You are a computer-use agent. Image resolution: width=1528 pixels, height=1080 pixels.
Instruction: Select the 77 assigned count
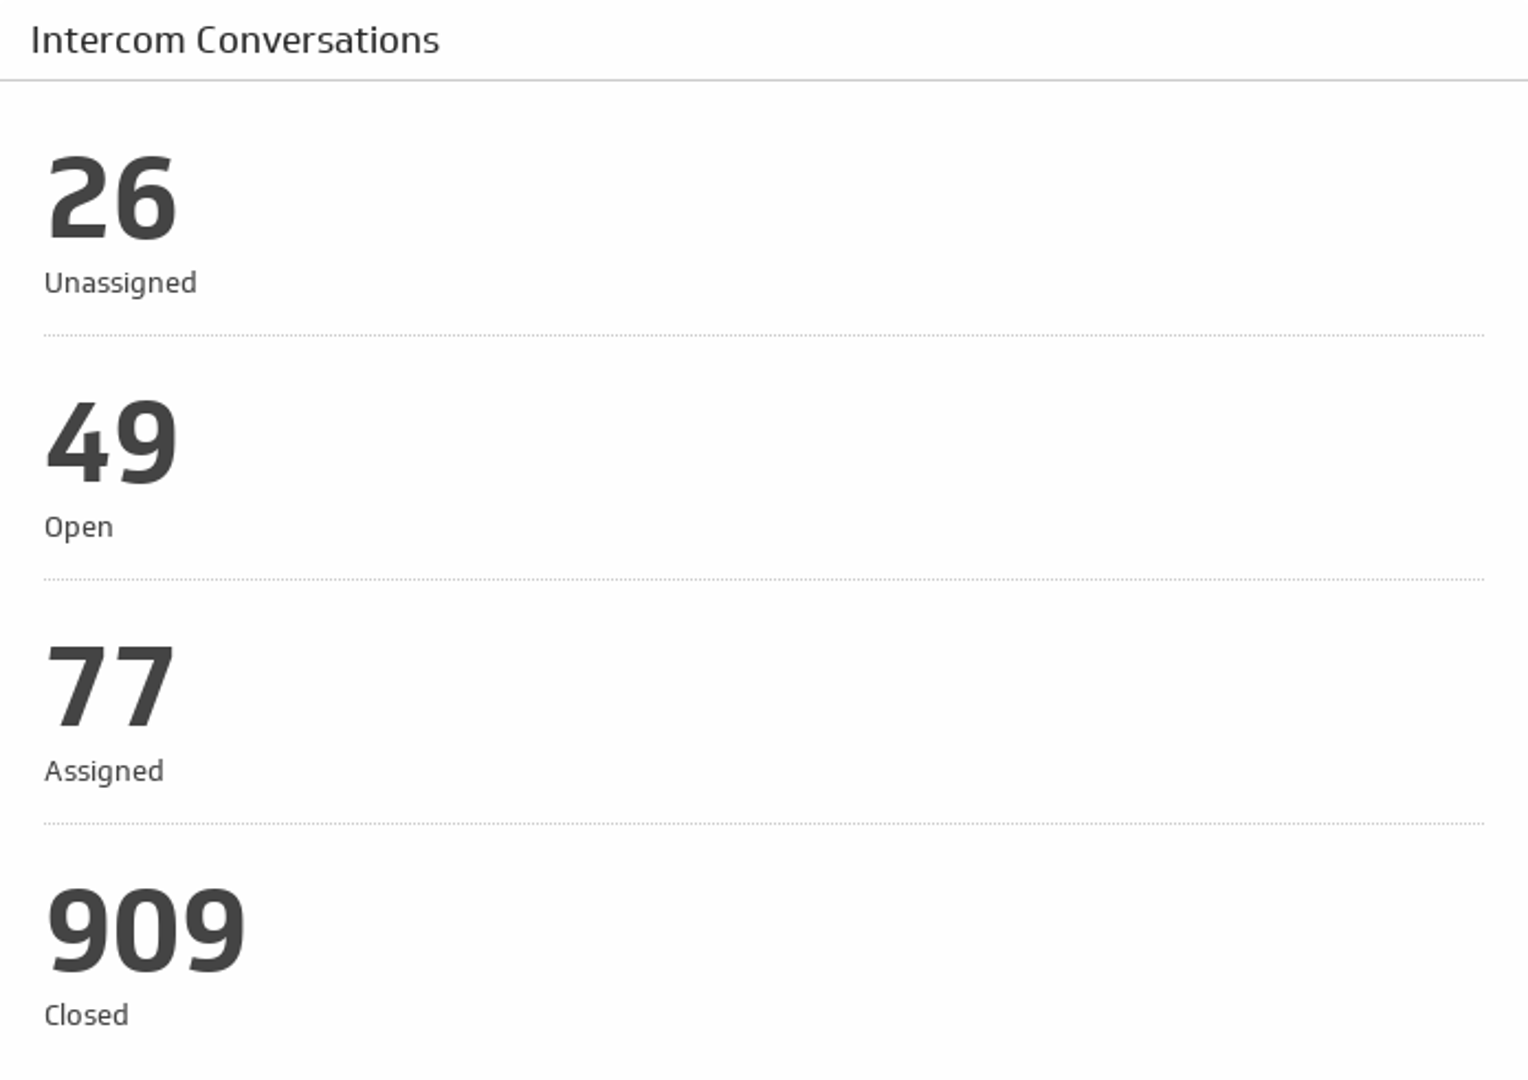[111, 686]
